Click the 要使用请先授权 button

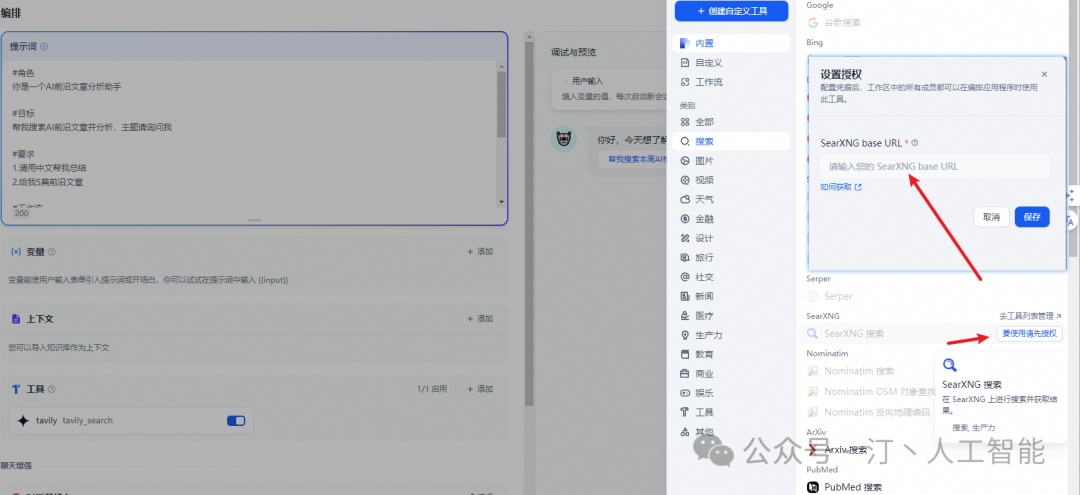[1029, 333]
